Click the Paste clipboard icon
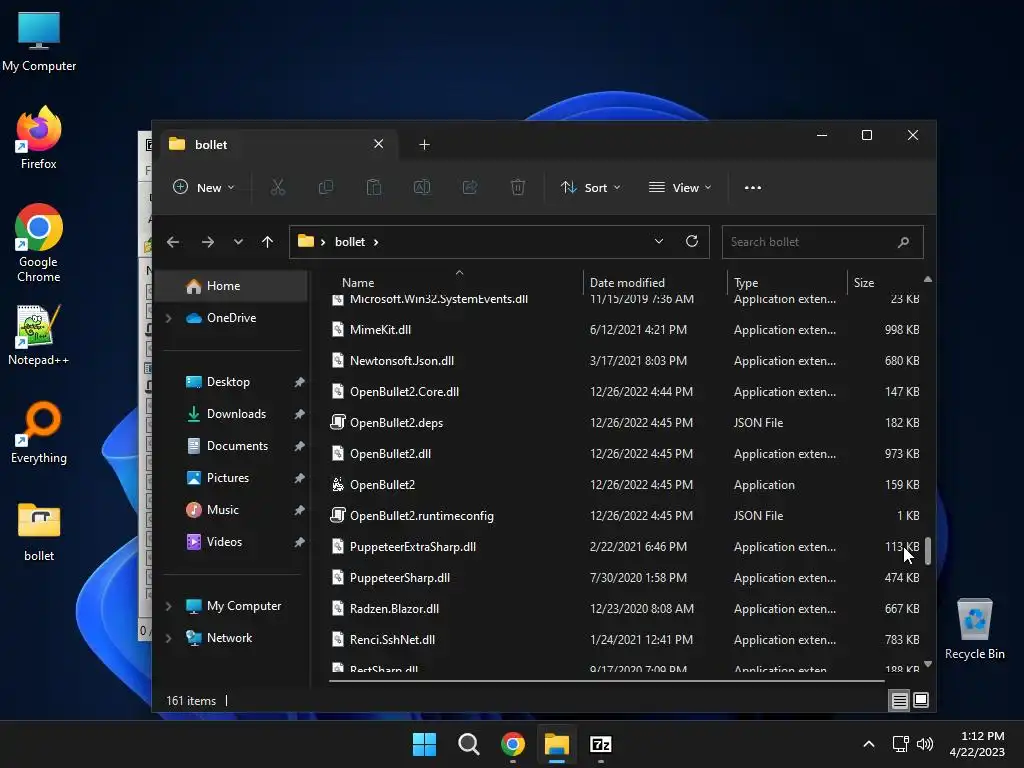The image size is (1024, 768). coord(374,187)
